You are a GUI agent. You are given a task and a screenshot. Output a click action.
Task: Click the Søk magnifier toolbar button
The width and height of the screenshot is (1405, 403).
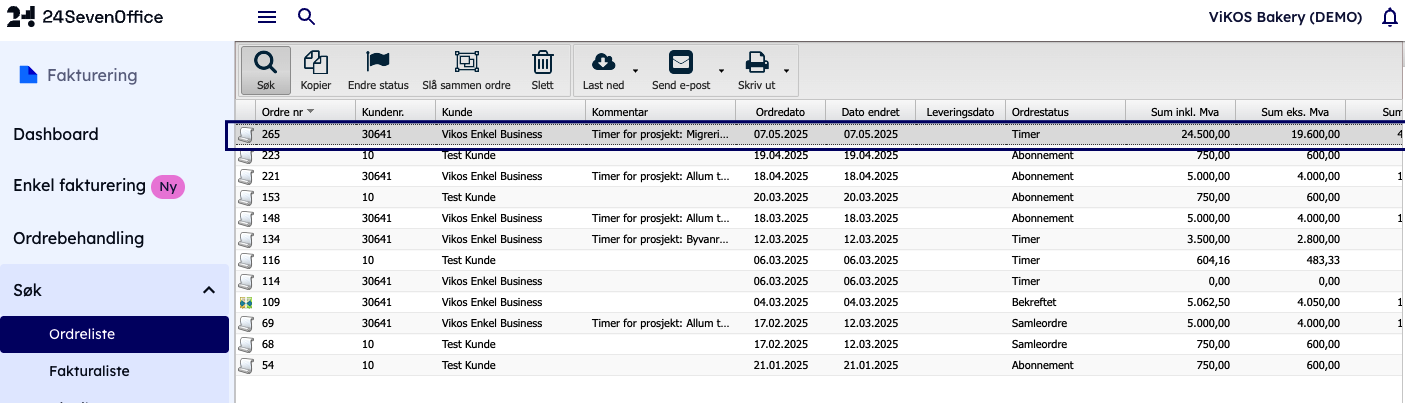click(266, 63)
